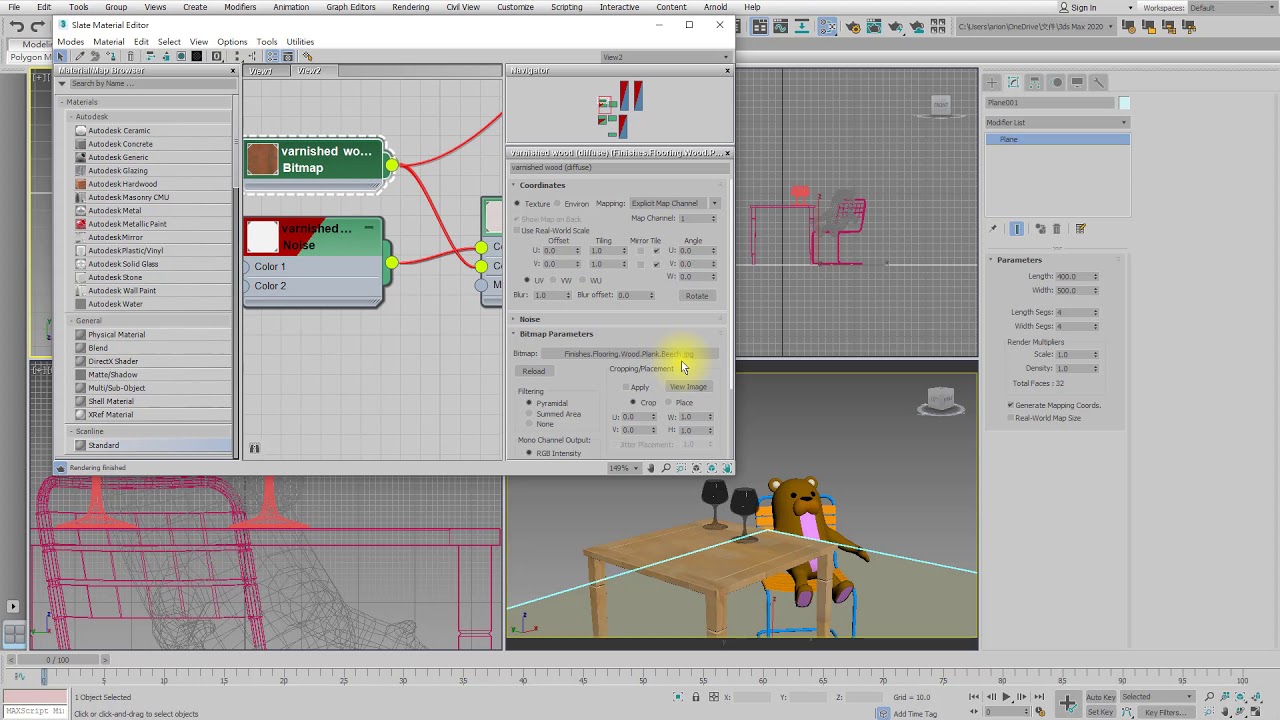Image resolution: width=1280 pixels, height=720 pixels.
Task: Click the Render Setup teapot icon
Action: pos(853,27)
